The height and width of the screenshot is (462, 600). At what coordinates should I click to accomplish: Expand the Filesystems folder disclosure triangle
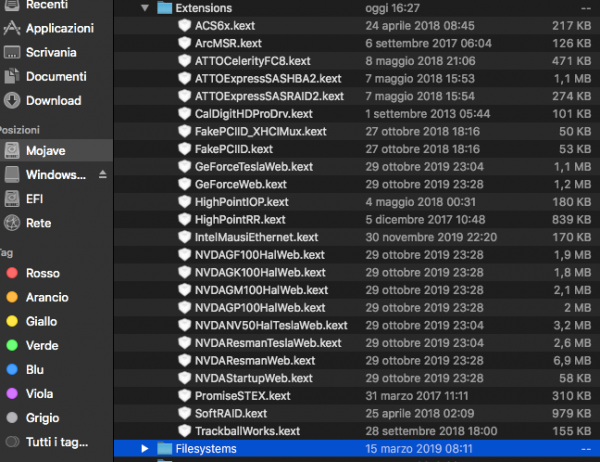pyautogui.click(x=145, y=449)
